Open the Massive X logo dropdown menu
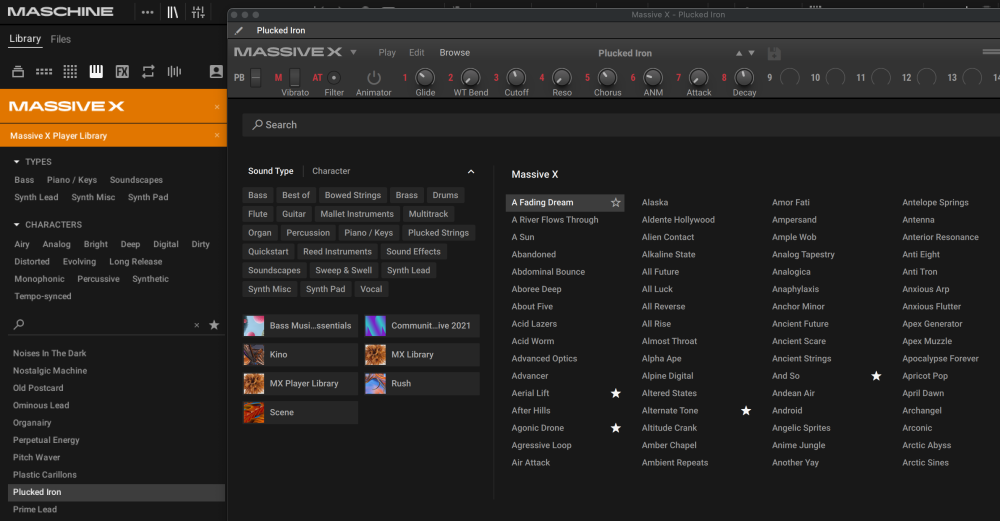Viewport: 1000px width, 521px height. click(x=353, y=52)
